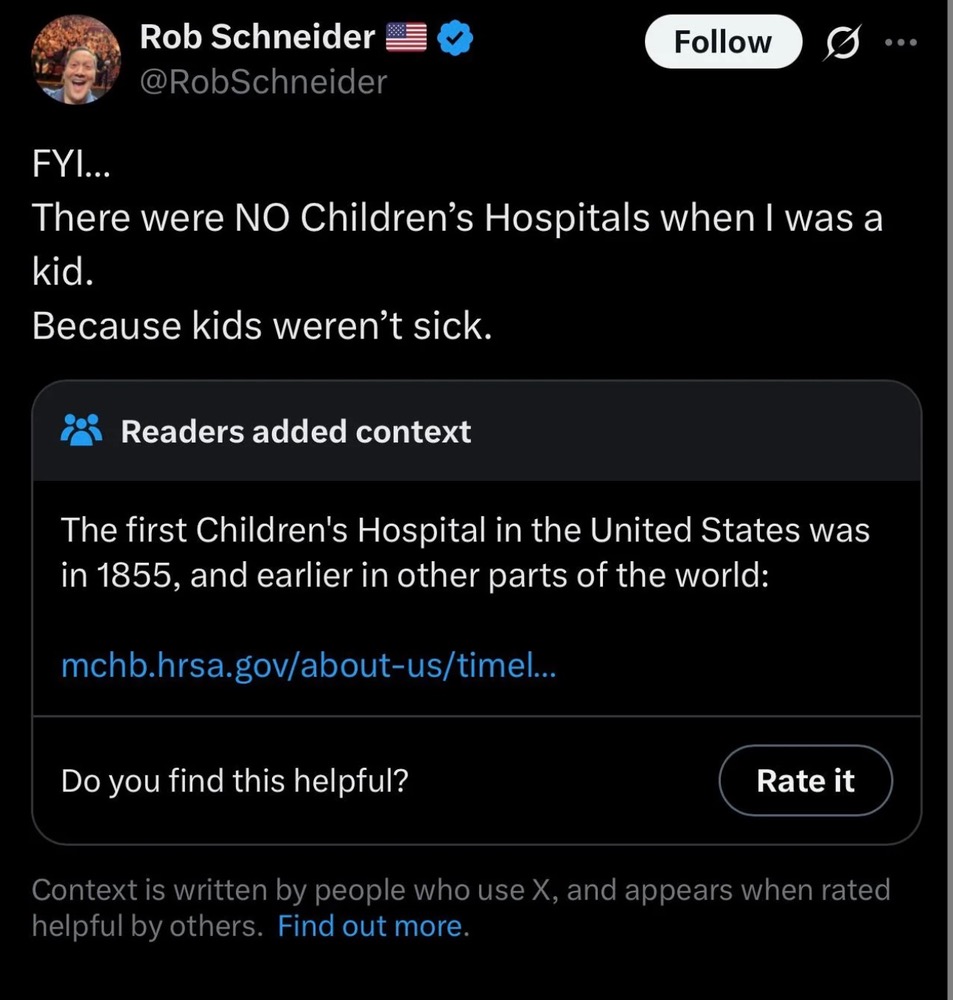Click the Community Notes people icon
953x1000 pixels.
click(81, 431)
